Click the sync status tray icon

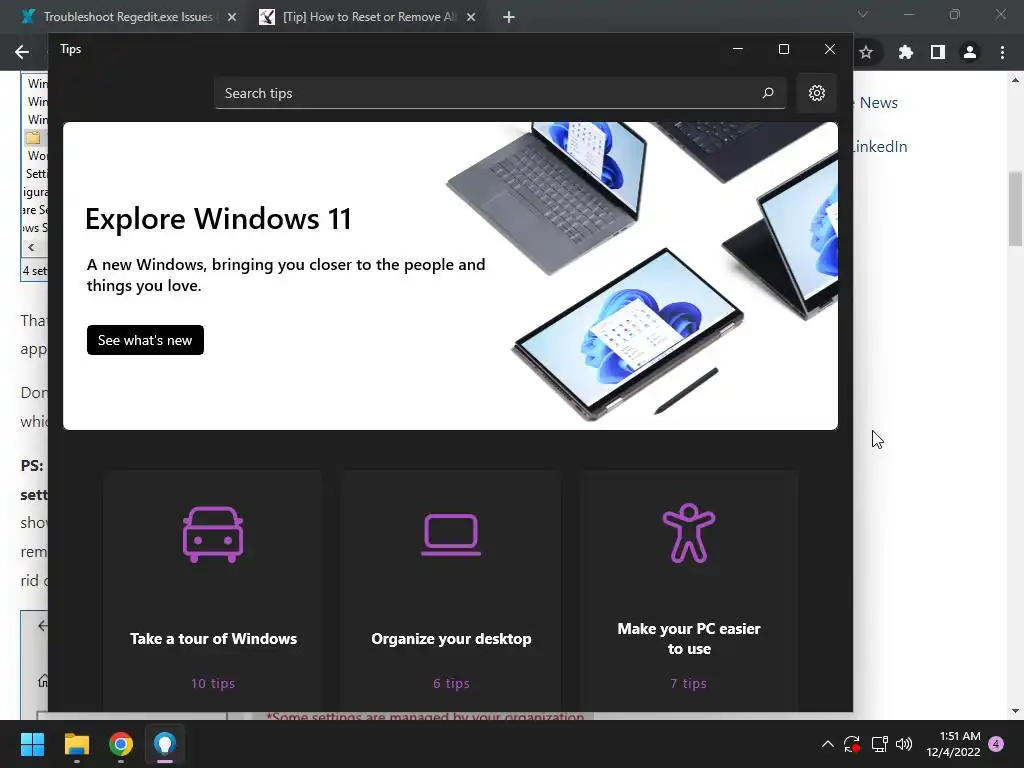pos(852,744)
